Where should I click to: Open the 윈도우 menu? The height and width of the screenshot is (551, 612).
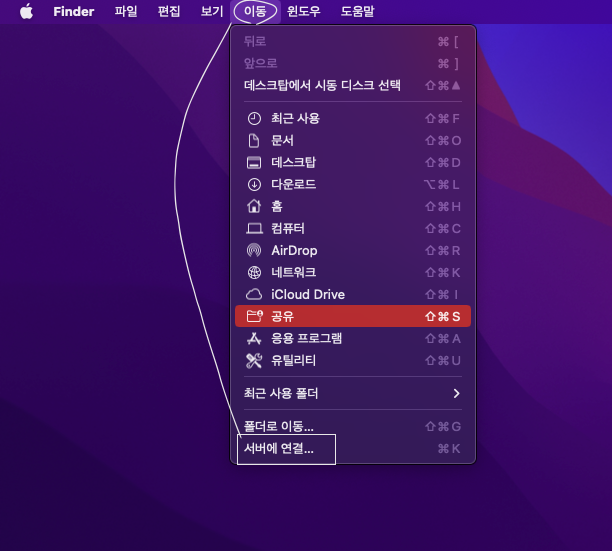point(304,11)
